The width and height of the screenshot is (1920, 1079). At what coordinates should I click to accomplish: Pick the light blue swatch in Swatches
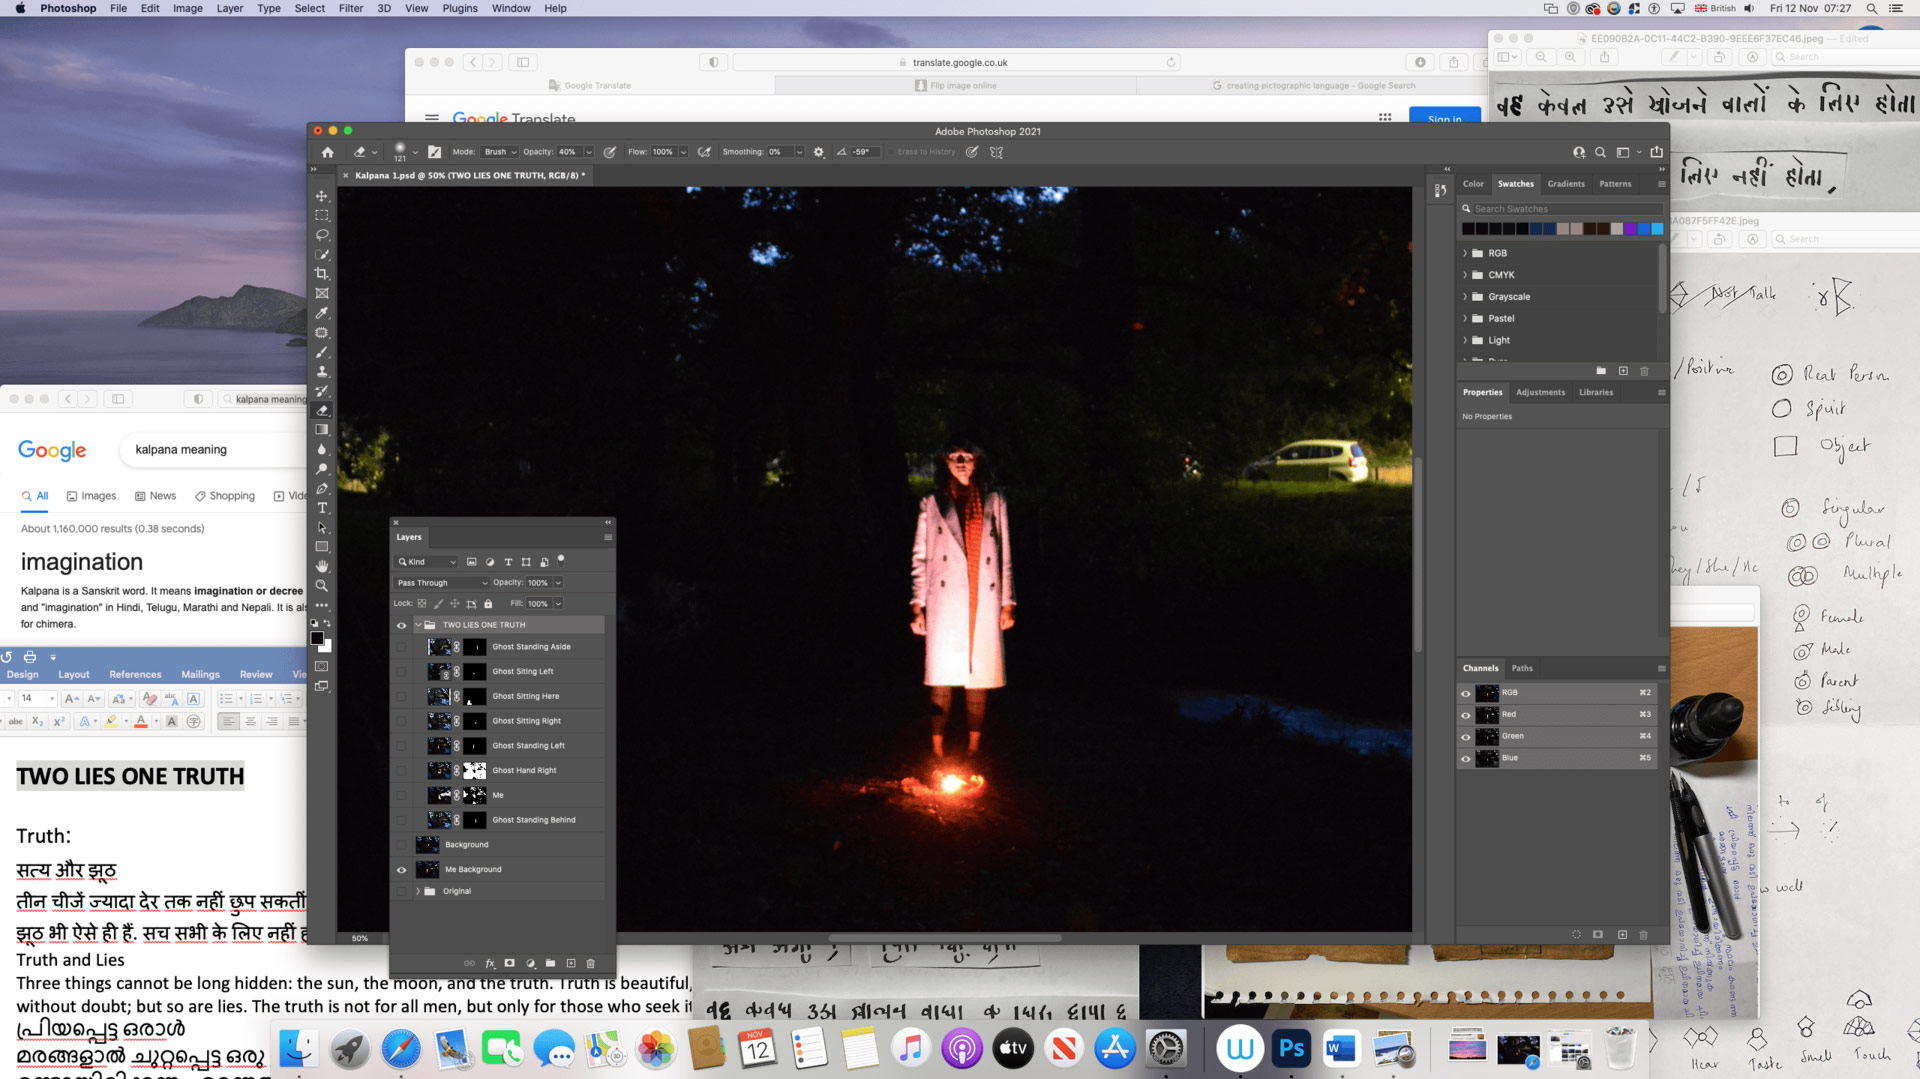point(1657,229)
